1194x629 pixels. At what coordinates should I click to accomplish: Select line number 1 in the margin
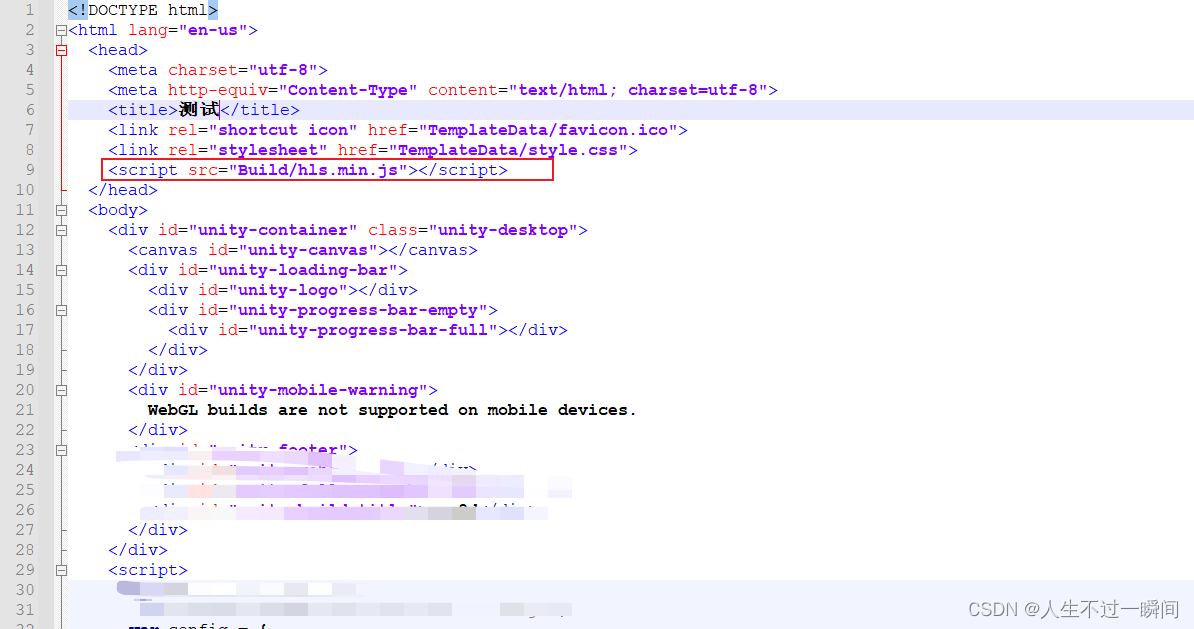coord(29,10)
